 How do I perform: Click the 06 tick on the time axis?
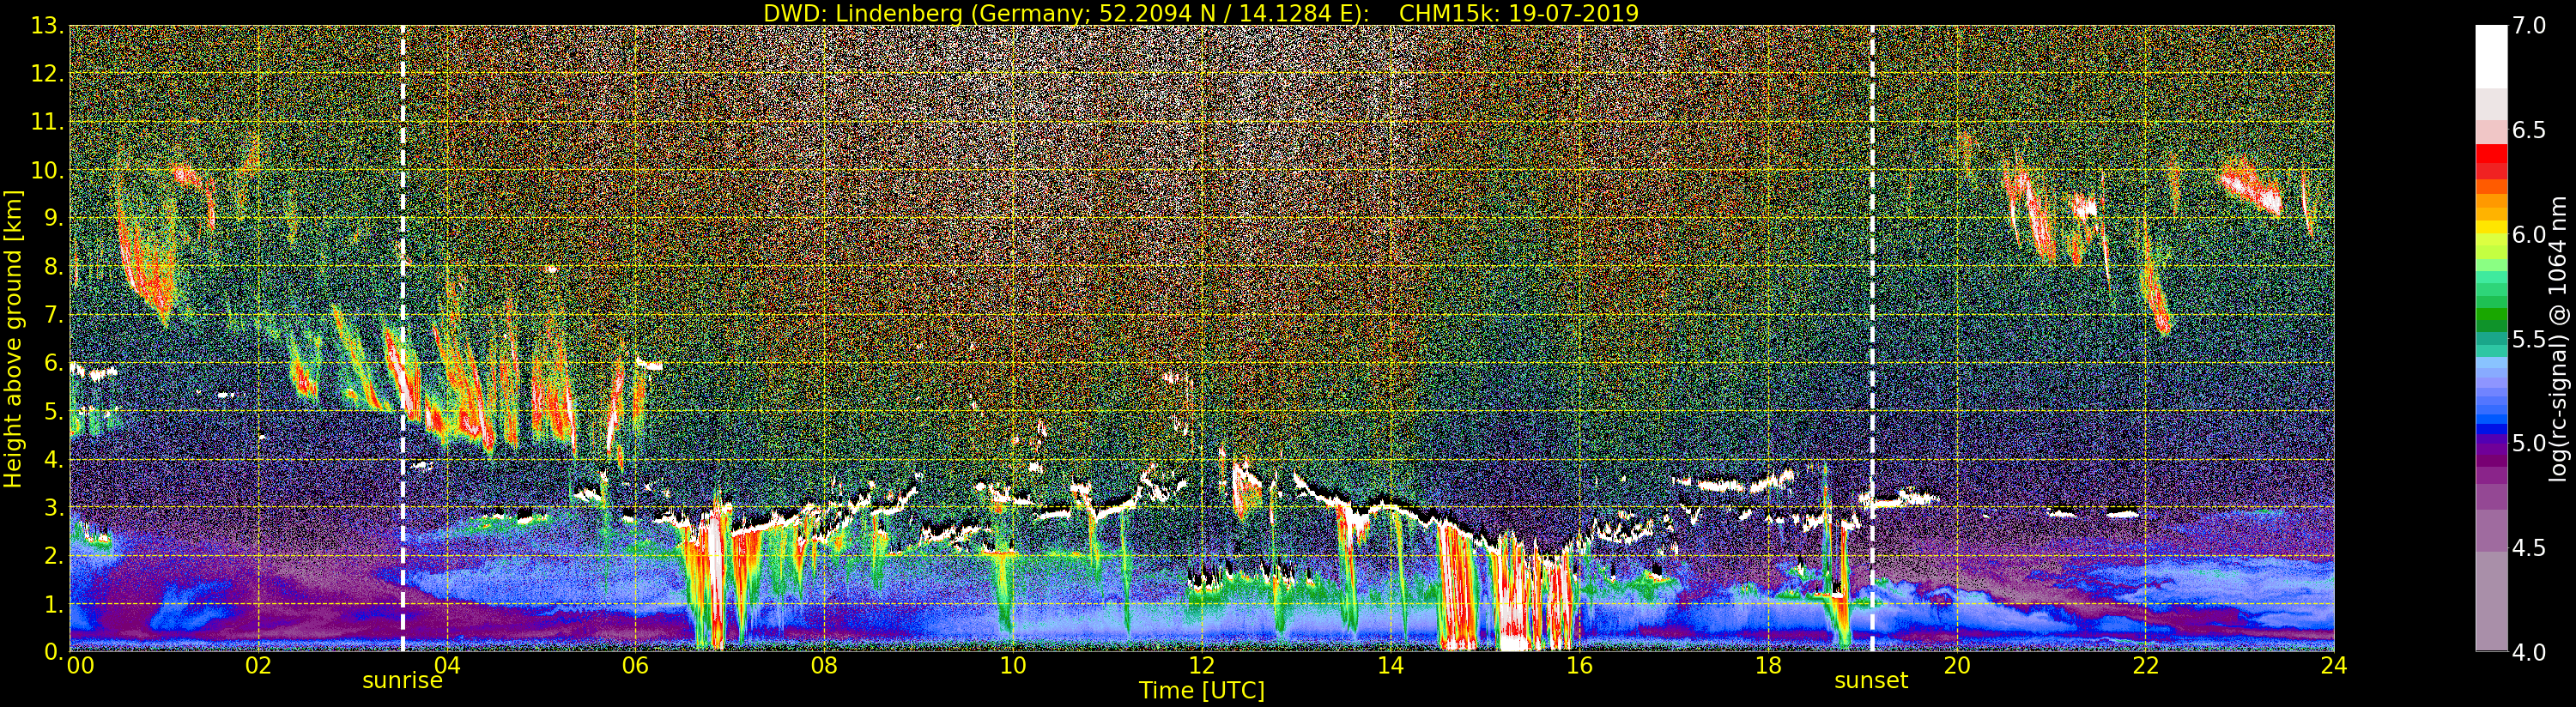635,666
